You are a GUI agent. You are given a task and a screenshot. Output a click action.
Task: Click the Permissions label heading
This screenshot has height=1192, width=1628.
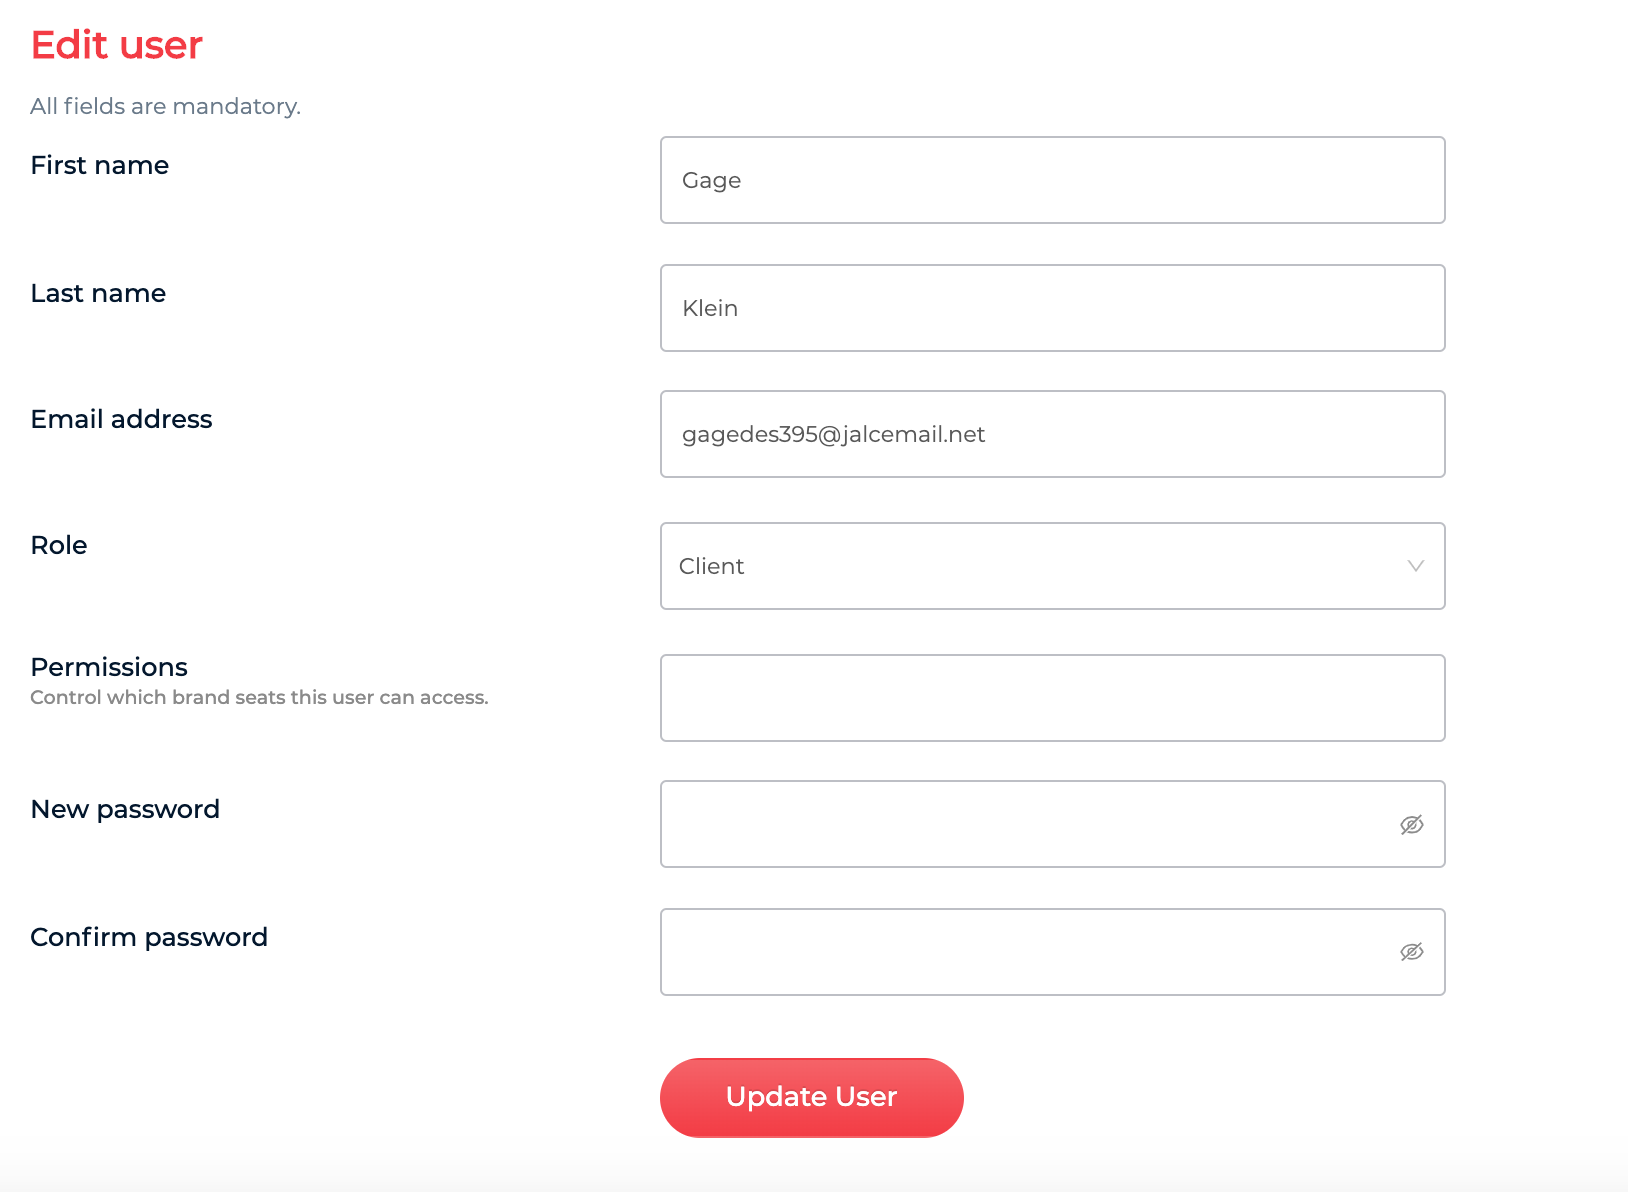point(109,667)
